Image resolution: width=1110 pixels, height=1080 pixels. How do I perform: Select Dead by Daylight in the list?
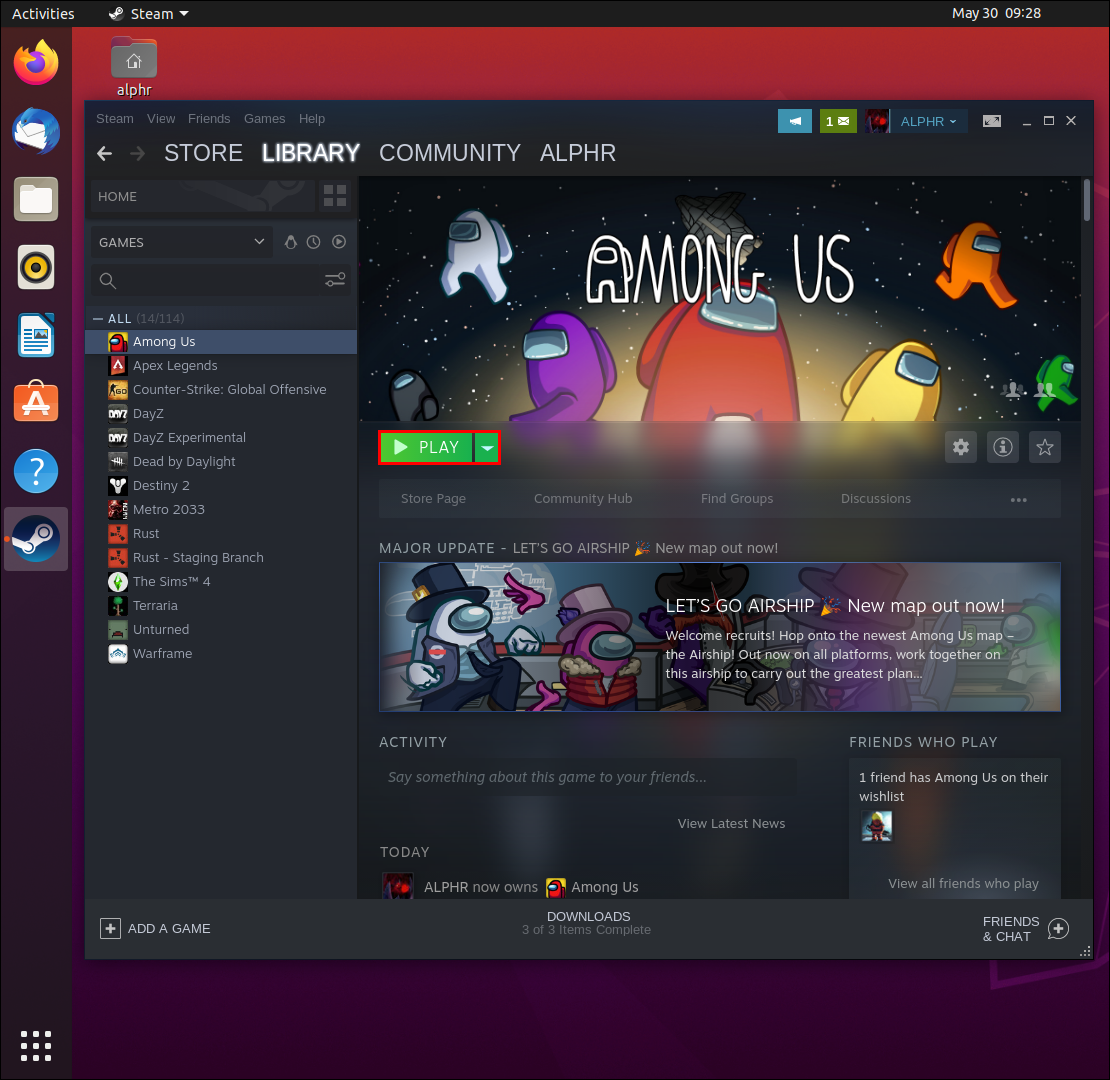tap(221, 461)
